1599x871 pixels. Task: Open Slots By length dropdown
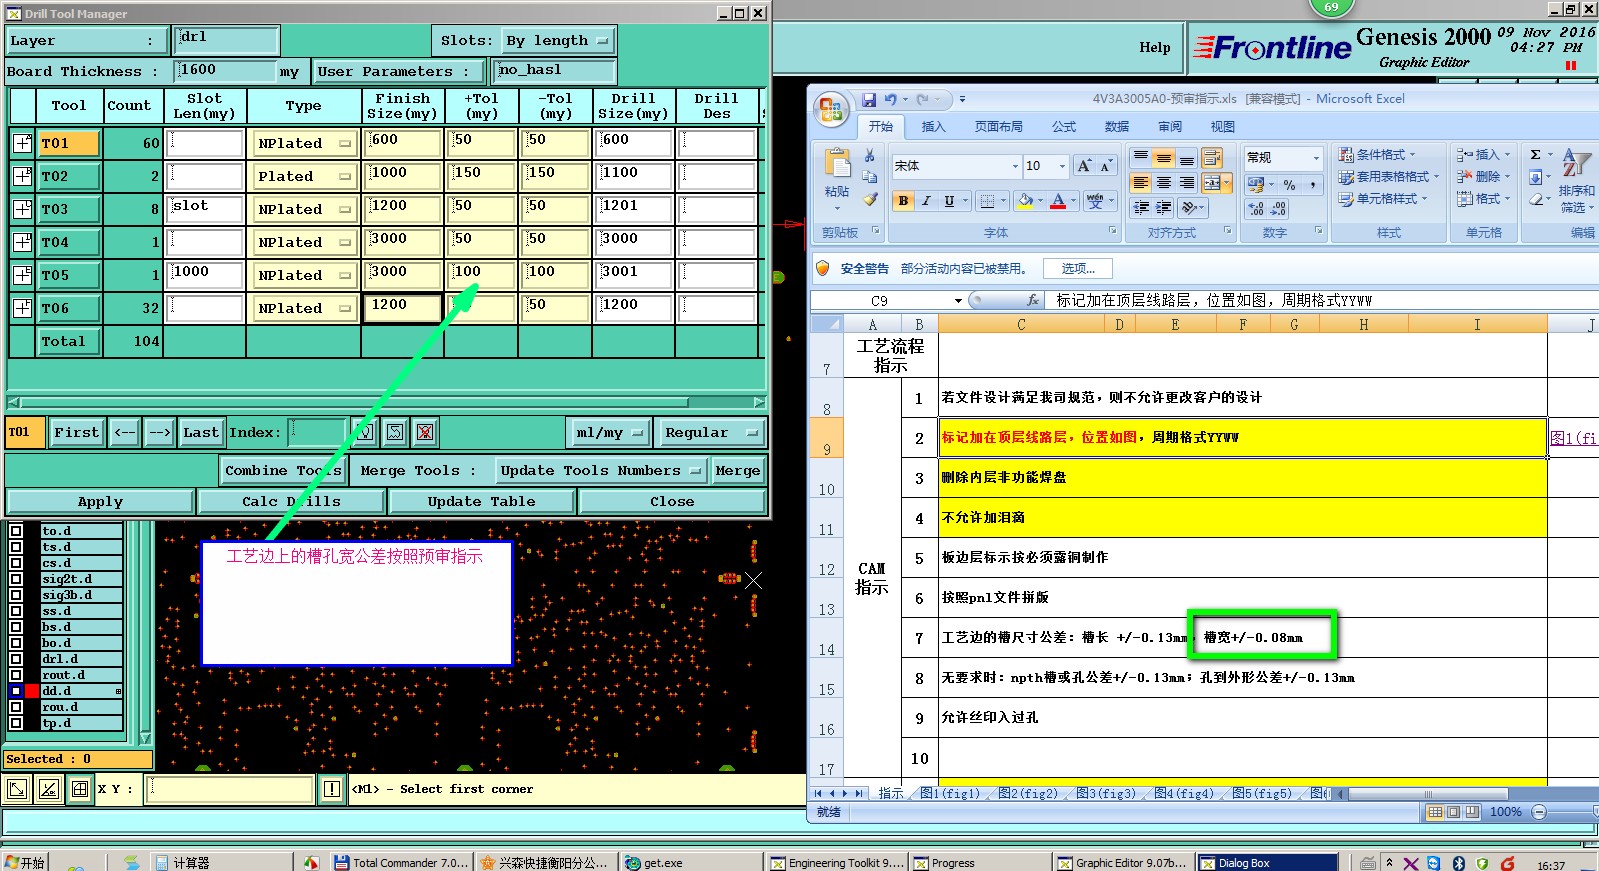558,41
